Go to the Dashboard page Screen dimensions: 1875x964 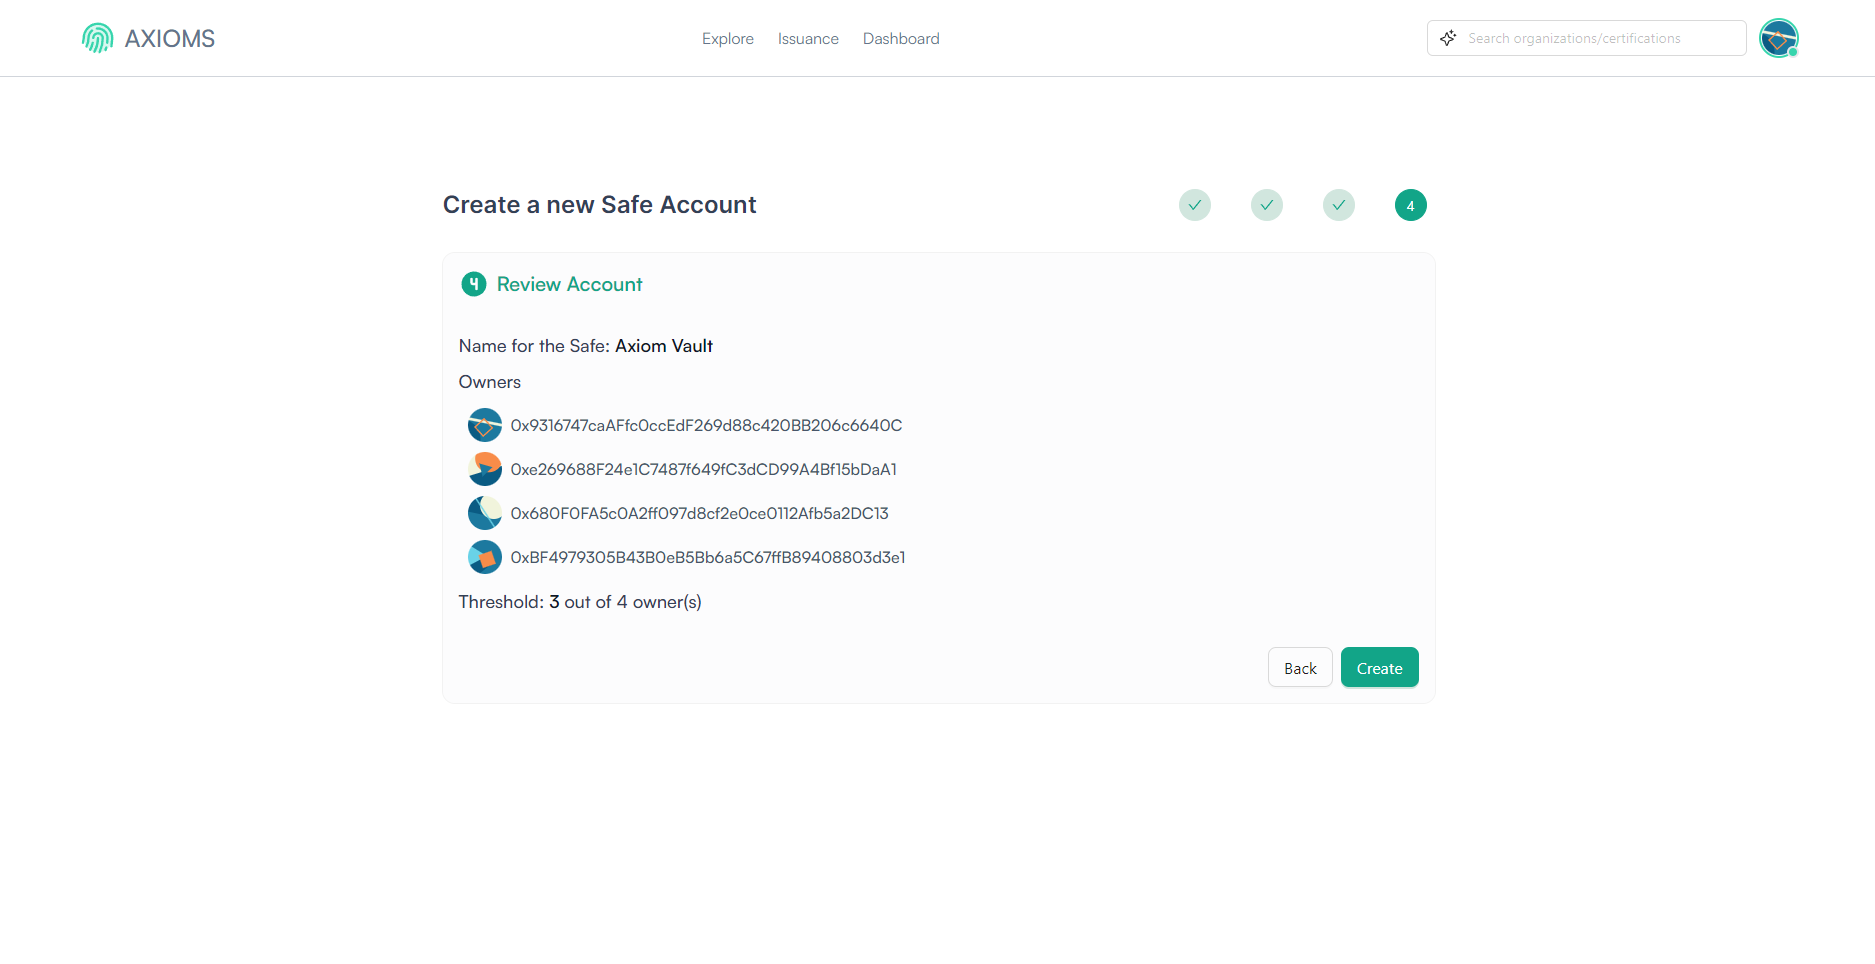coord(900,38)
